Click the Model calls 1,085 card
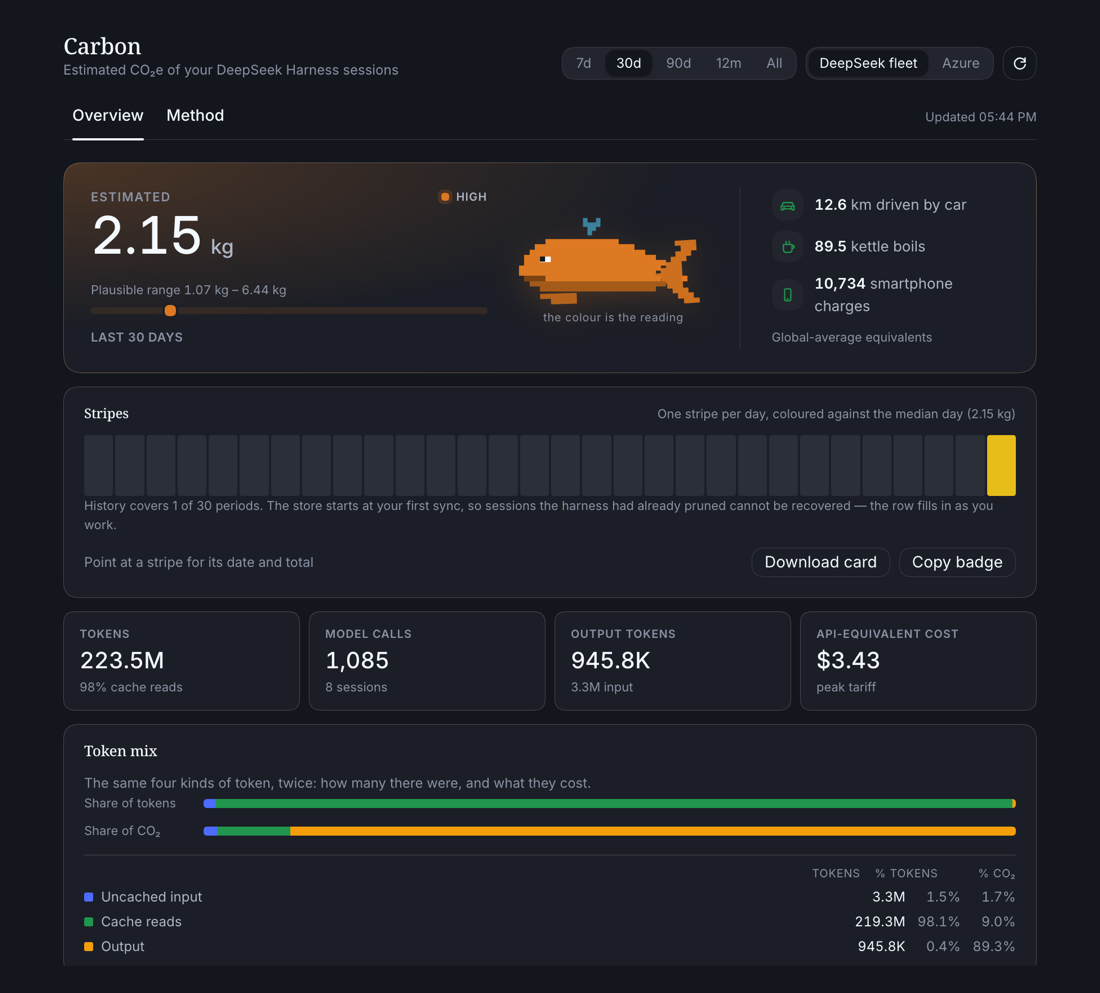 tap(427, 661)
